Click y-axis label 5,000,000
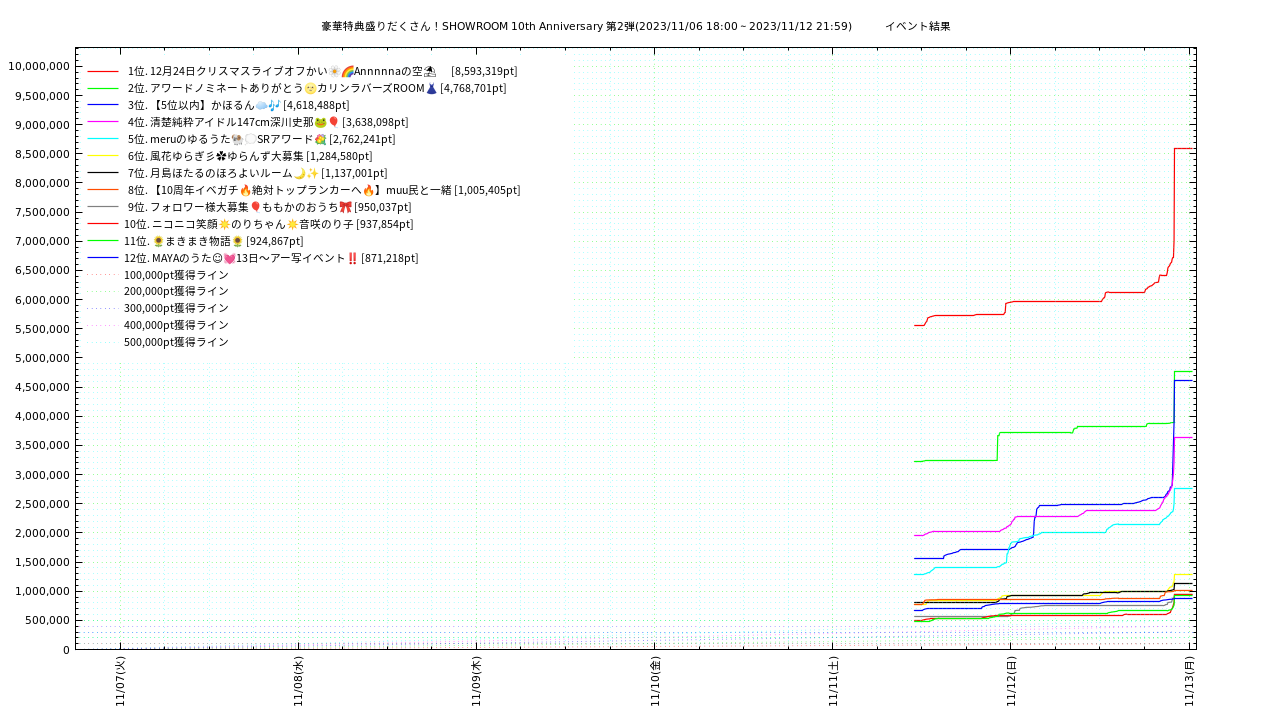 42,358
